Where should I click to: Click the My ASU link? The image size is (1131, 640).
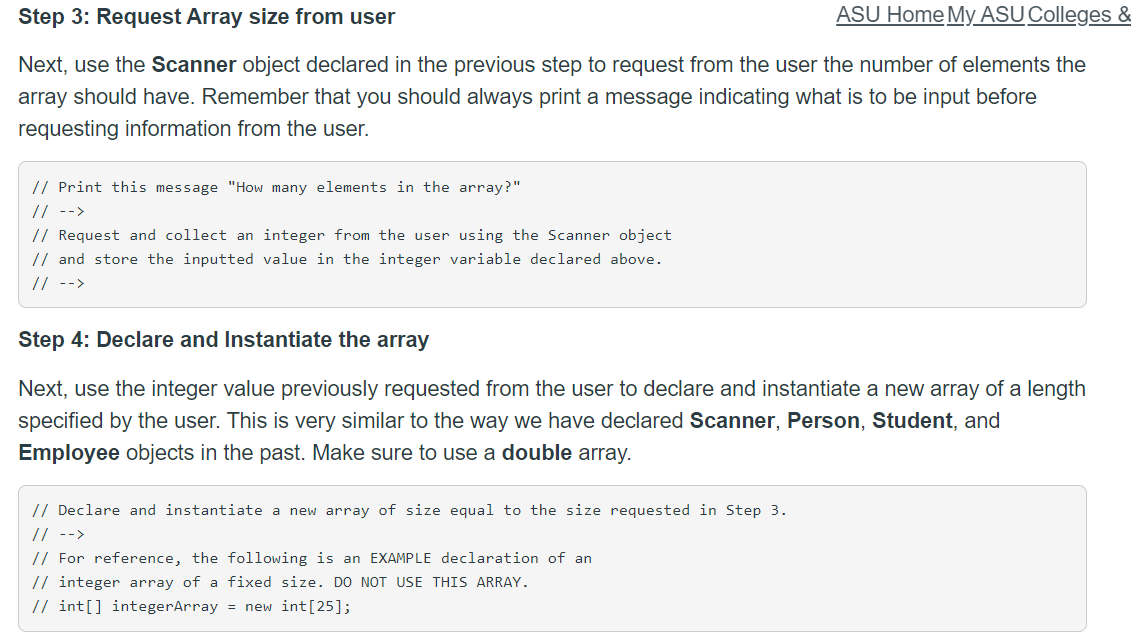[x=985, y=15]
